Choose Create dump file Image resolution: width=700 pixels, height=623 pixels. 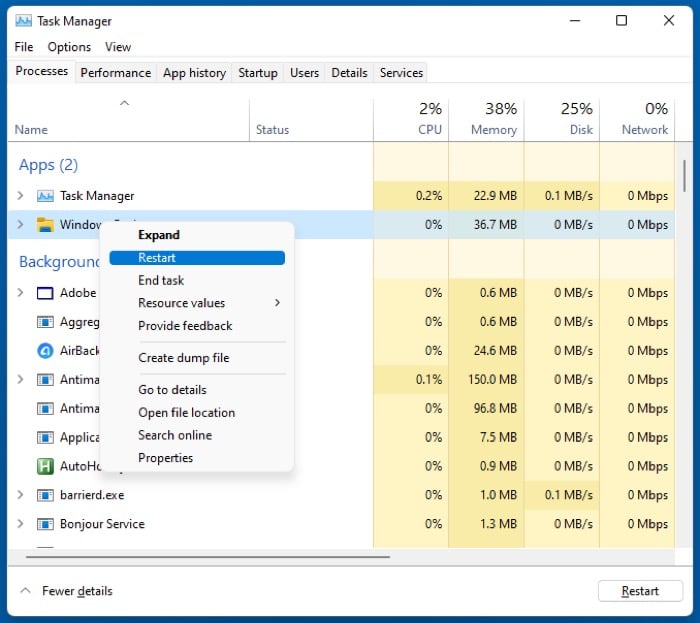(x=197, y=358)
